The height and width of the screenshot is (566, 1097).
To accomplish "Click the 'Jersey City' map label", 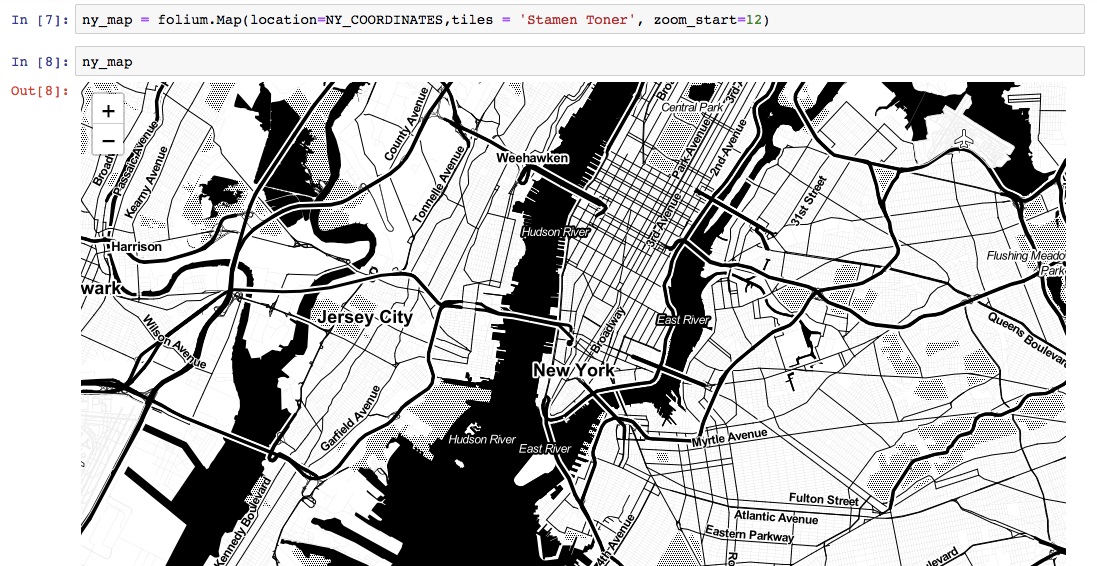I will coord(365,317).
